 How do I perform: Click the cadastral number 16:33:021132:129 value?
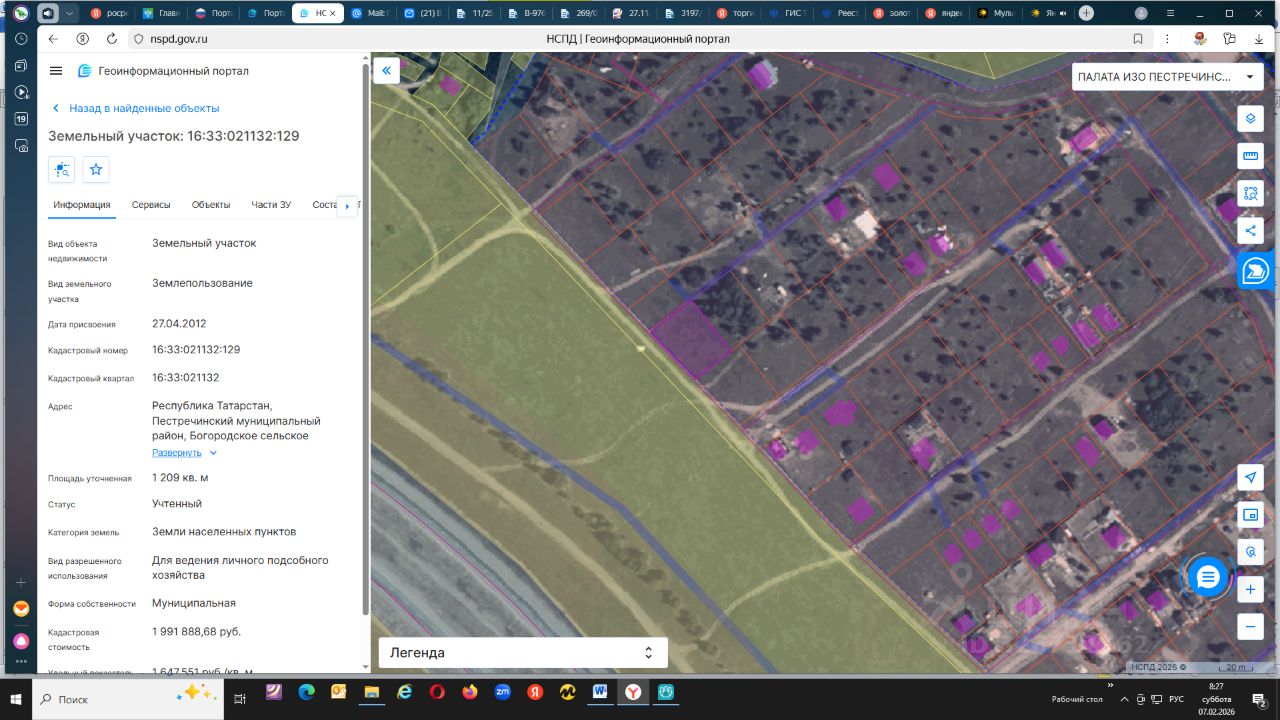(x=196, y=350)
